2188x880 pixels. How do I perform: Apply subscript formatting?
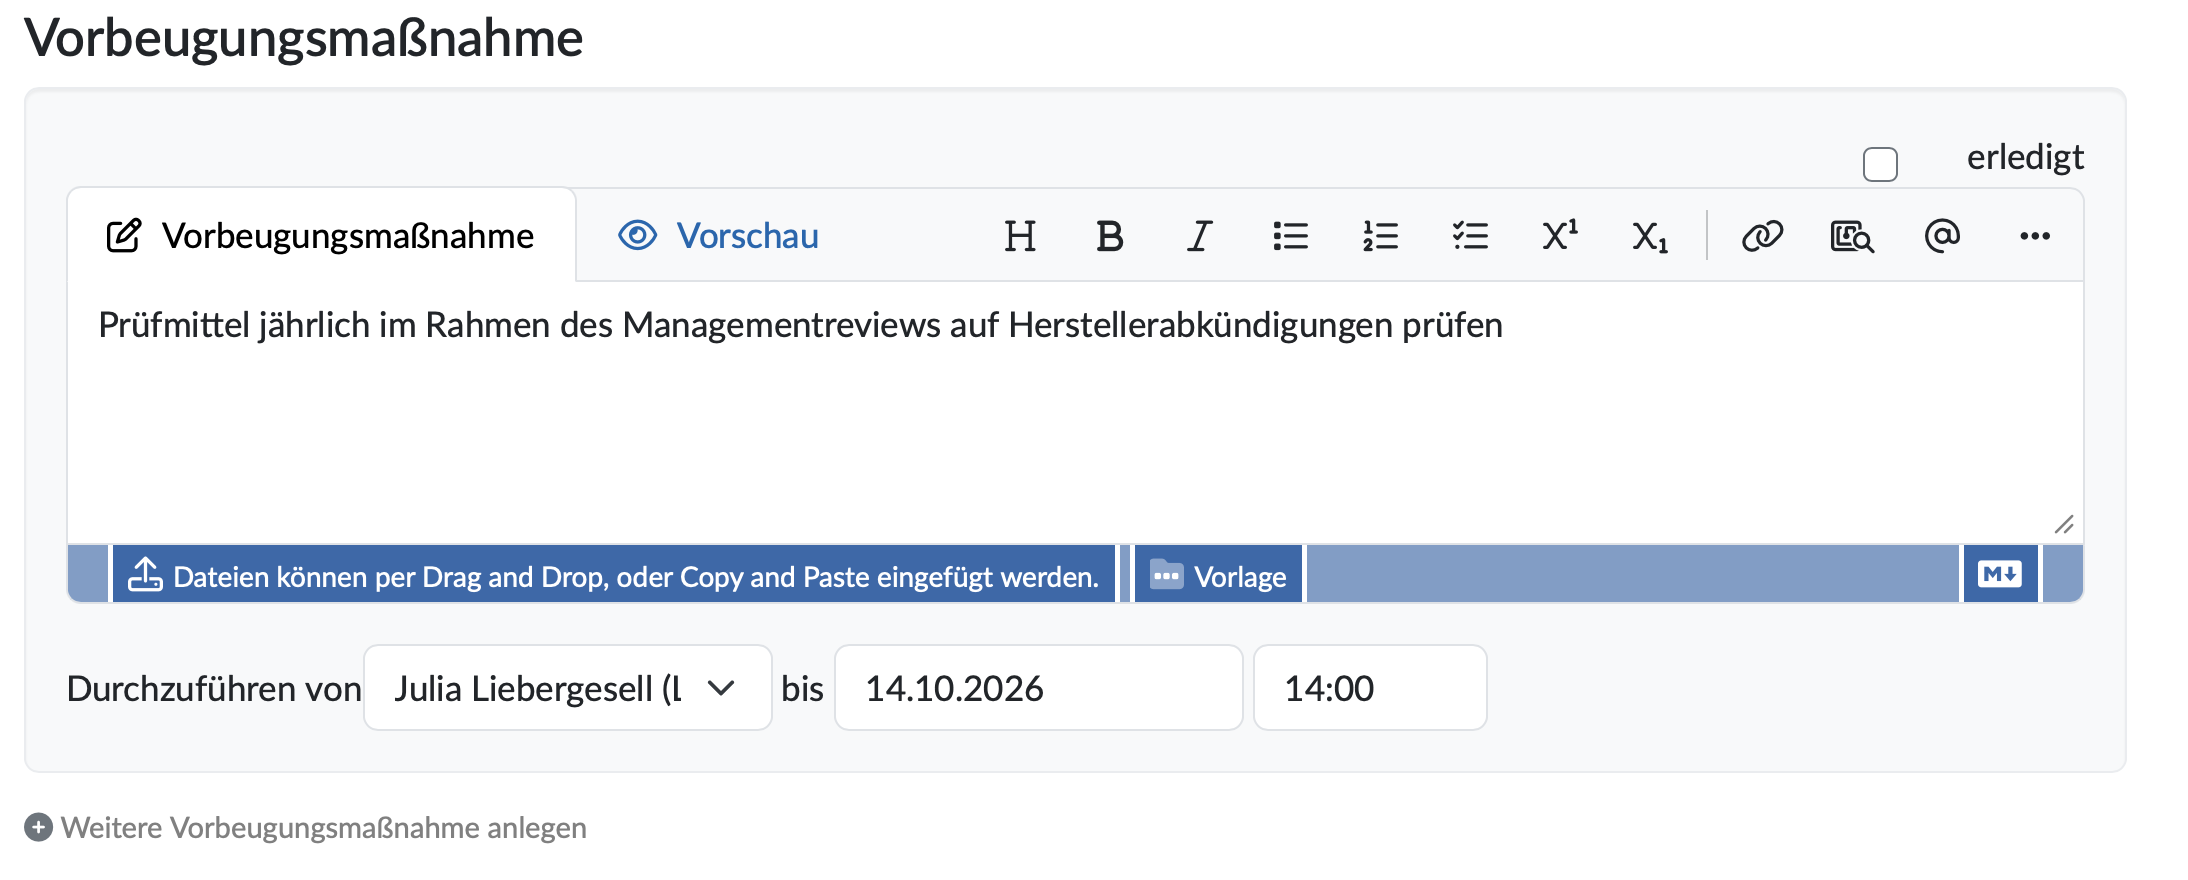tap(1650, 236)
